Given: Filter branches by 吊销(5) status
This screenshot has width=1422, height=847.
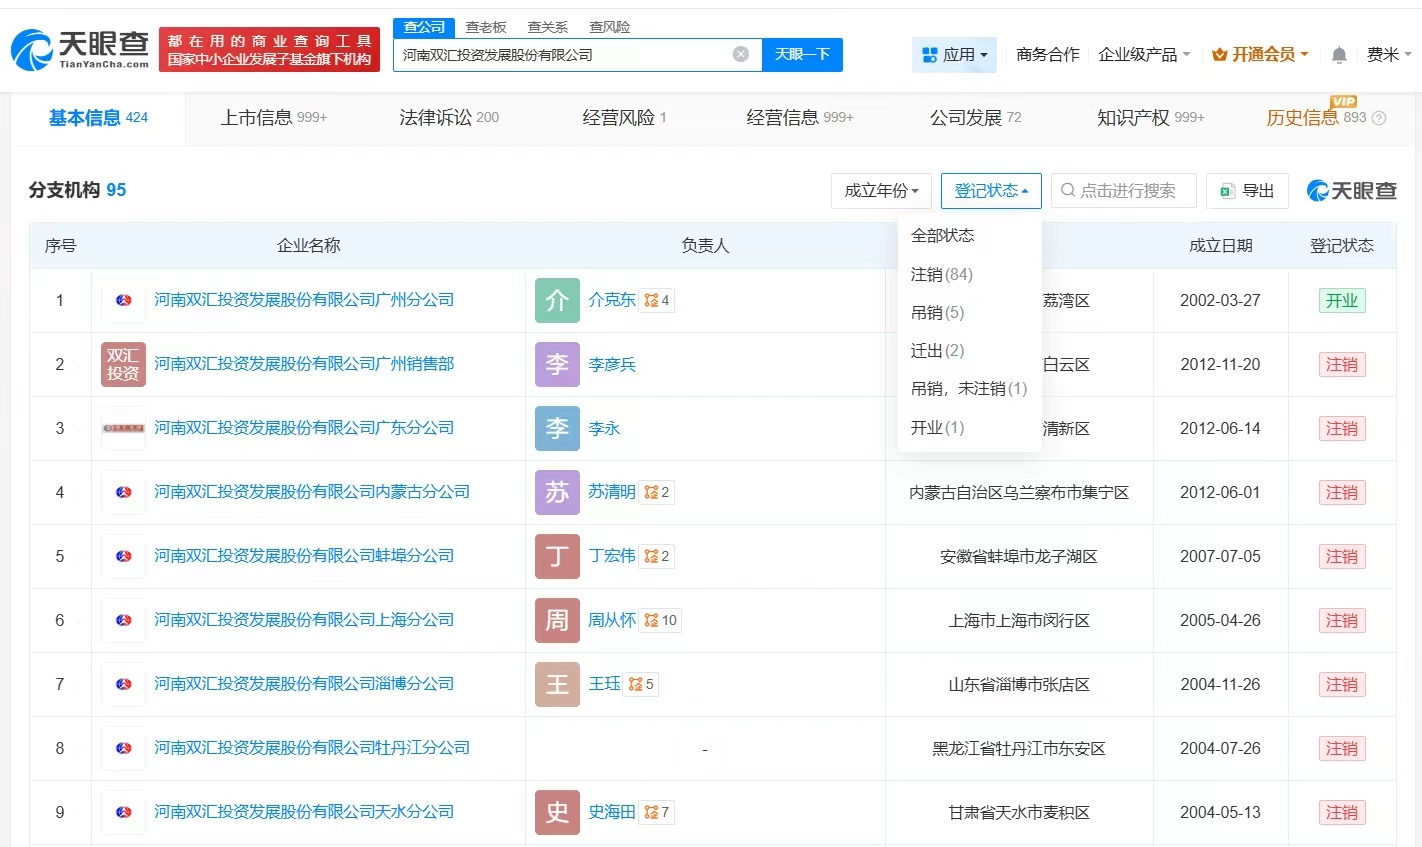Looking at the screenshot, I should click(x=937, y=313).
